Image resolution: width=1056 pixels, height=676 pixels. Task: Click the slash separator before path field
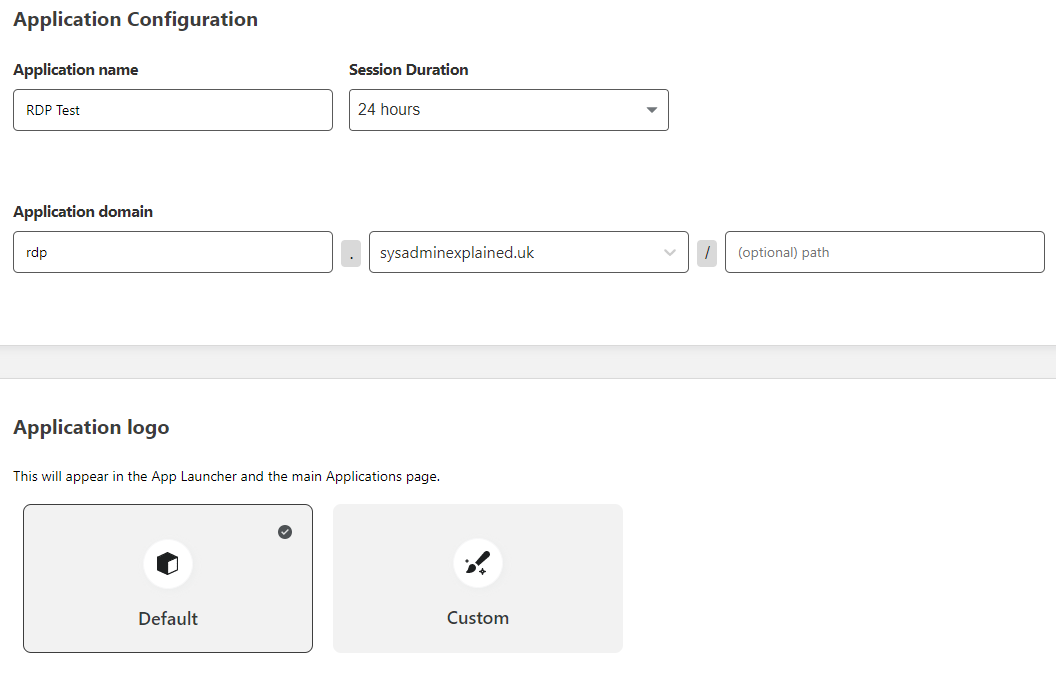[x=707, y=253]
